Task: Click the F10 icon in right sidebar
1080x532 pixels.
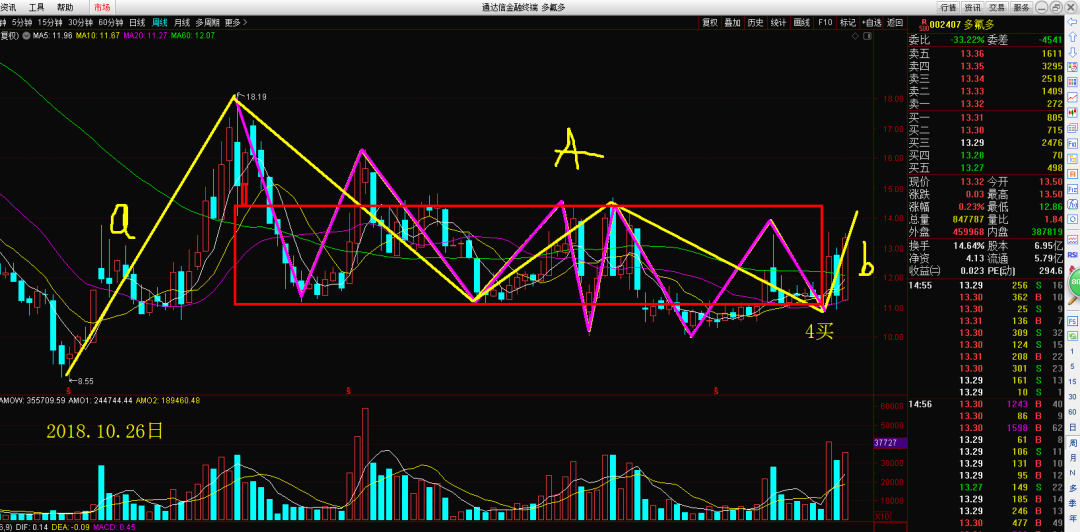Action: 1072,145
